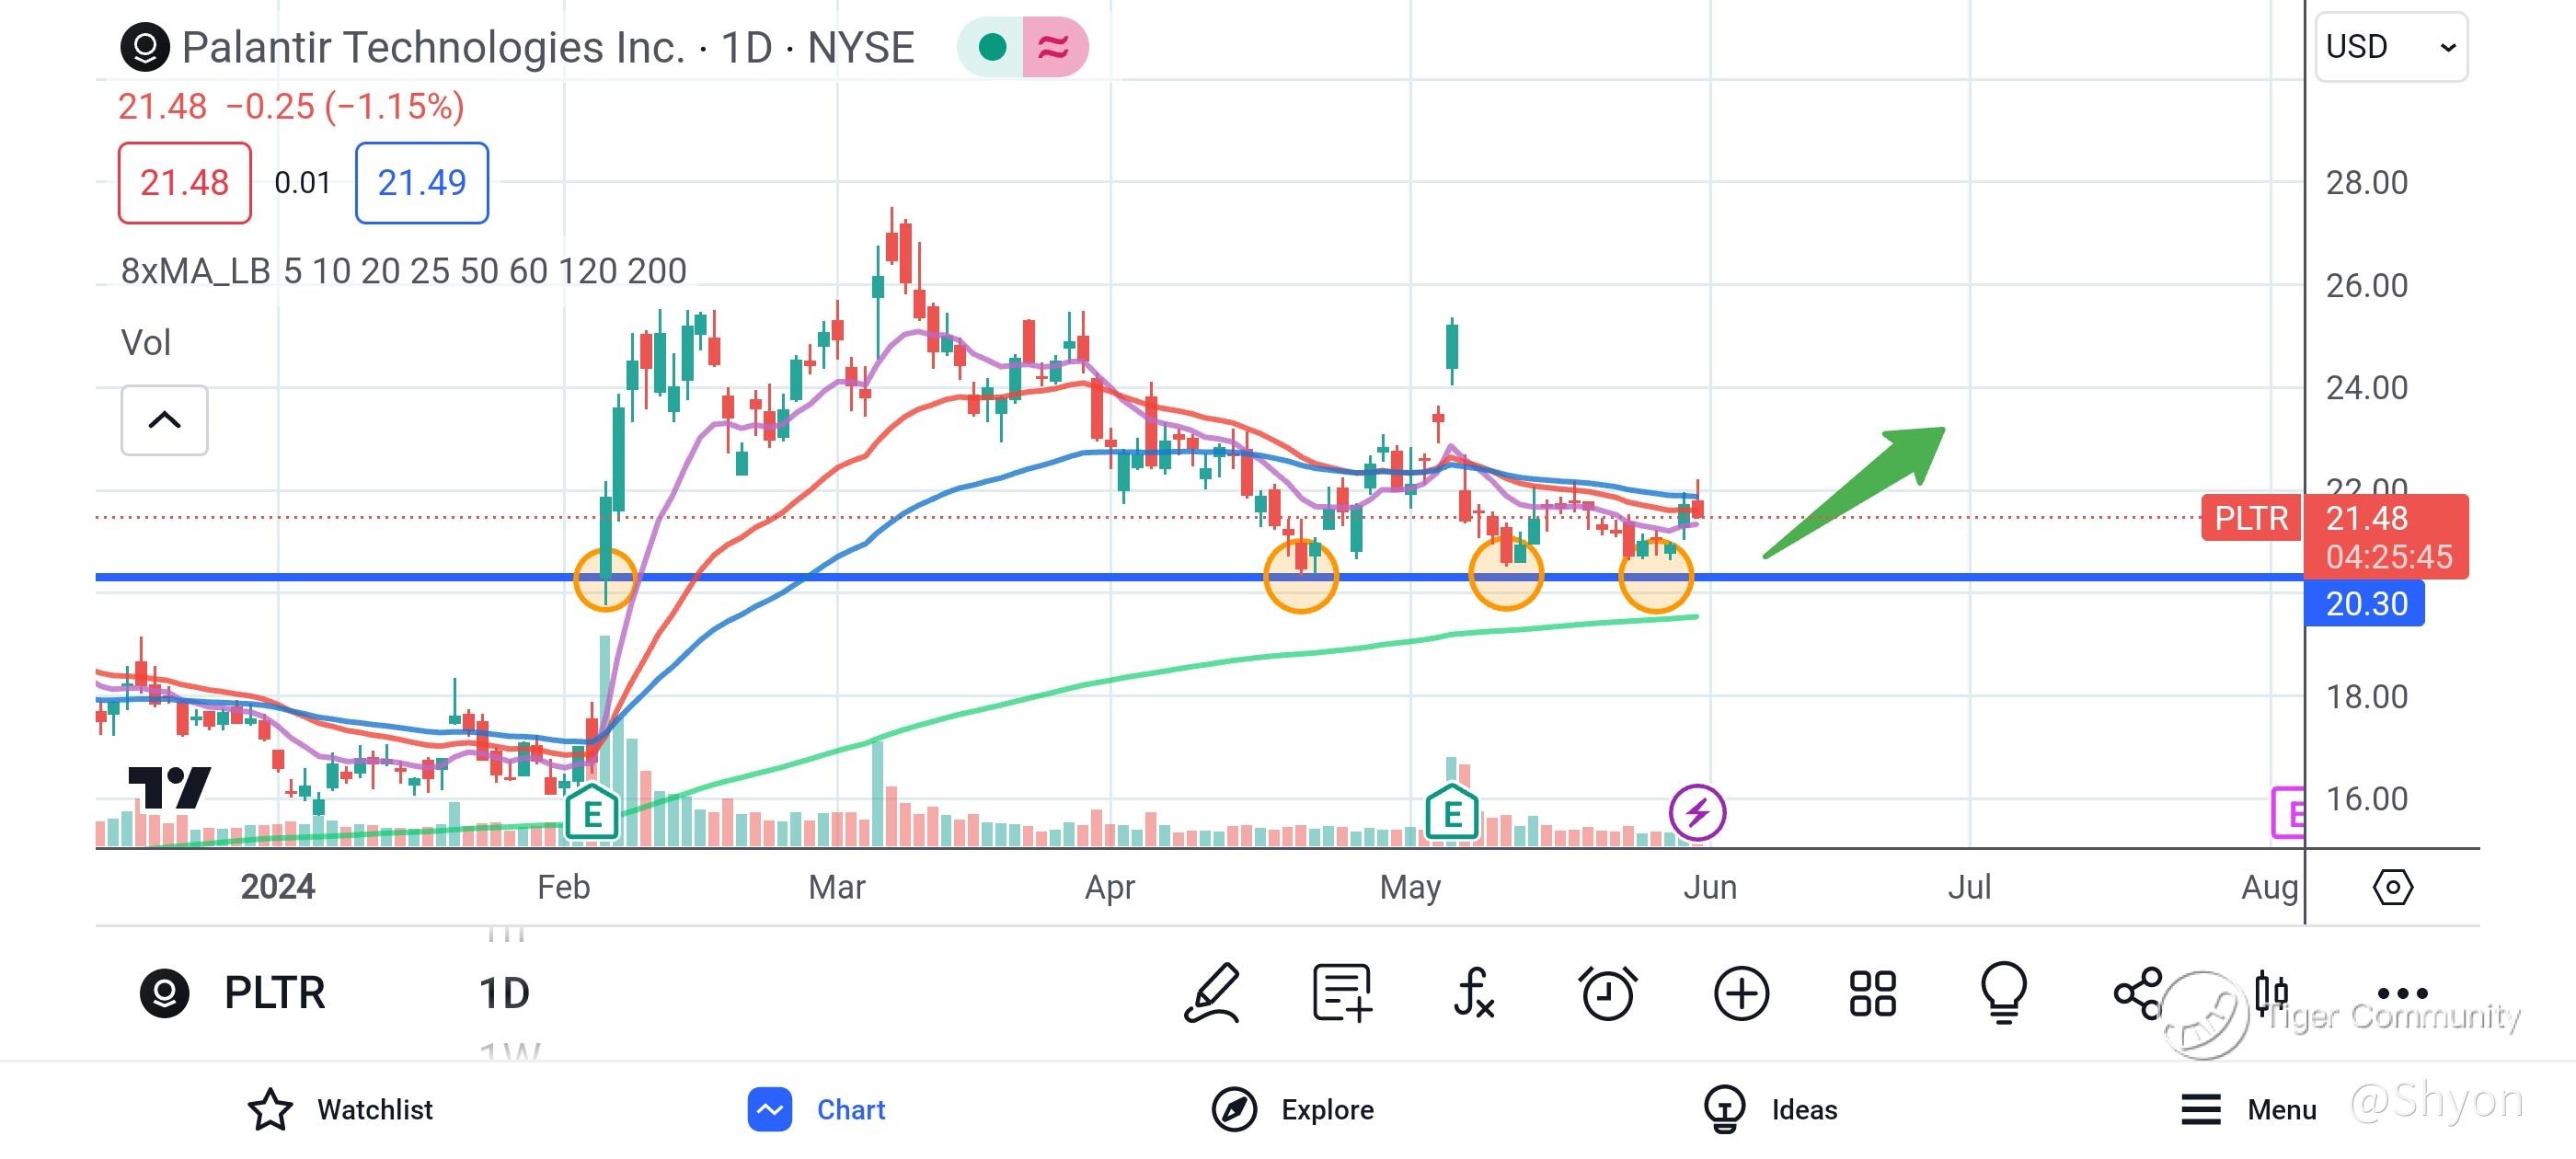
Task: Change chart type with the candlestick icon
Action: pos(2271,993)
